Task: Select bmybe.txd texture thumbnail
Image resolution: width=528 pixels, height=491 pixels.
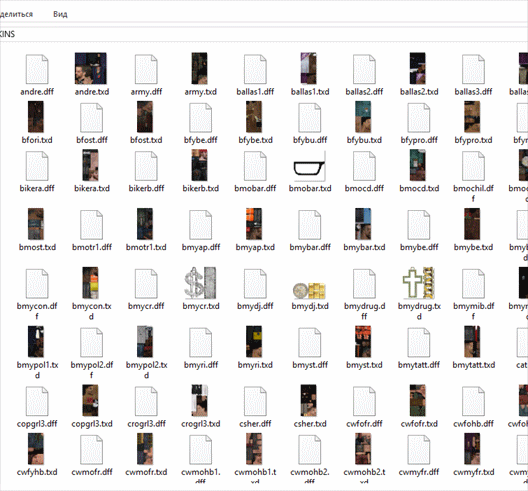Action: click(472, 224)
